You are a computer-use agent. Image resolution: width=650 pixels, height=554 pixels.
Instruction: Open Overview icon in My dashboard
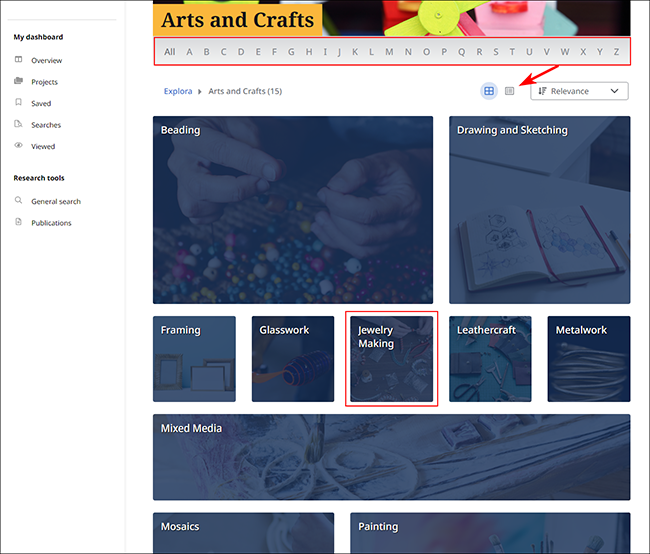(19, 59)
